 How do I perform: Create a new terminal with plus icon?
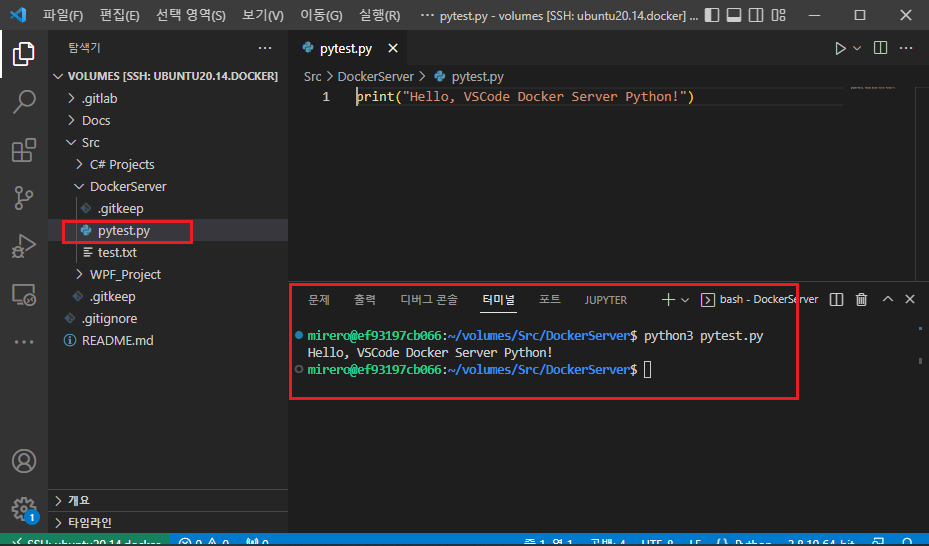pos(668,300)
